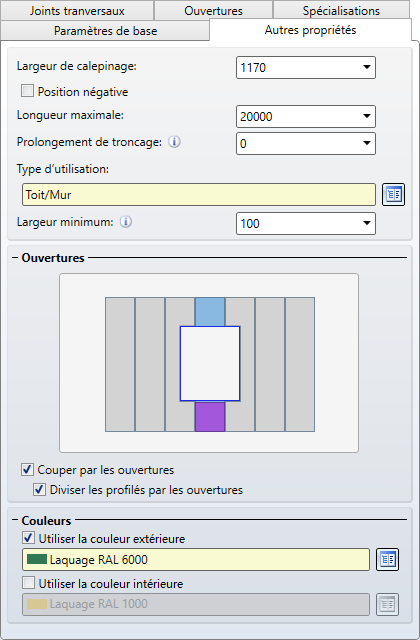The image size is (420, 640).
Task: Open color catalog for Laquage RAL 6000
Action: 387,559
